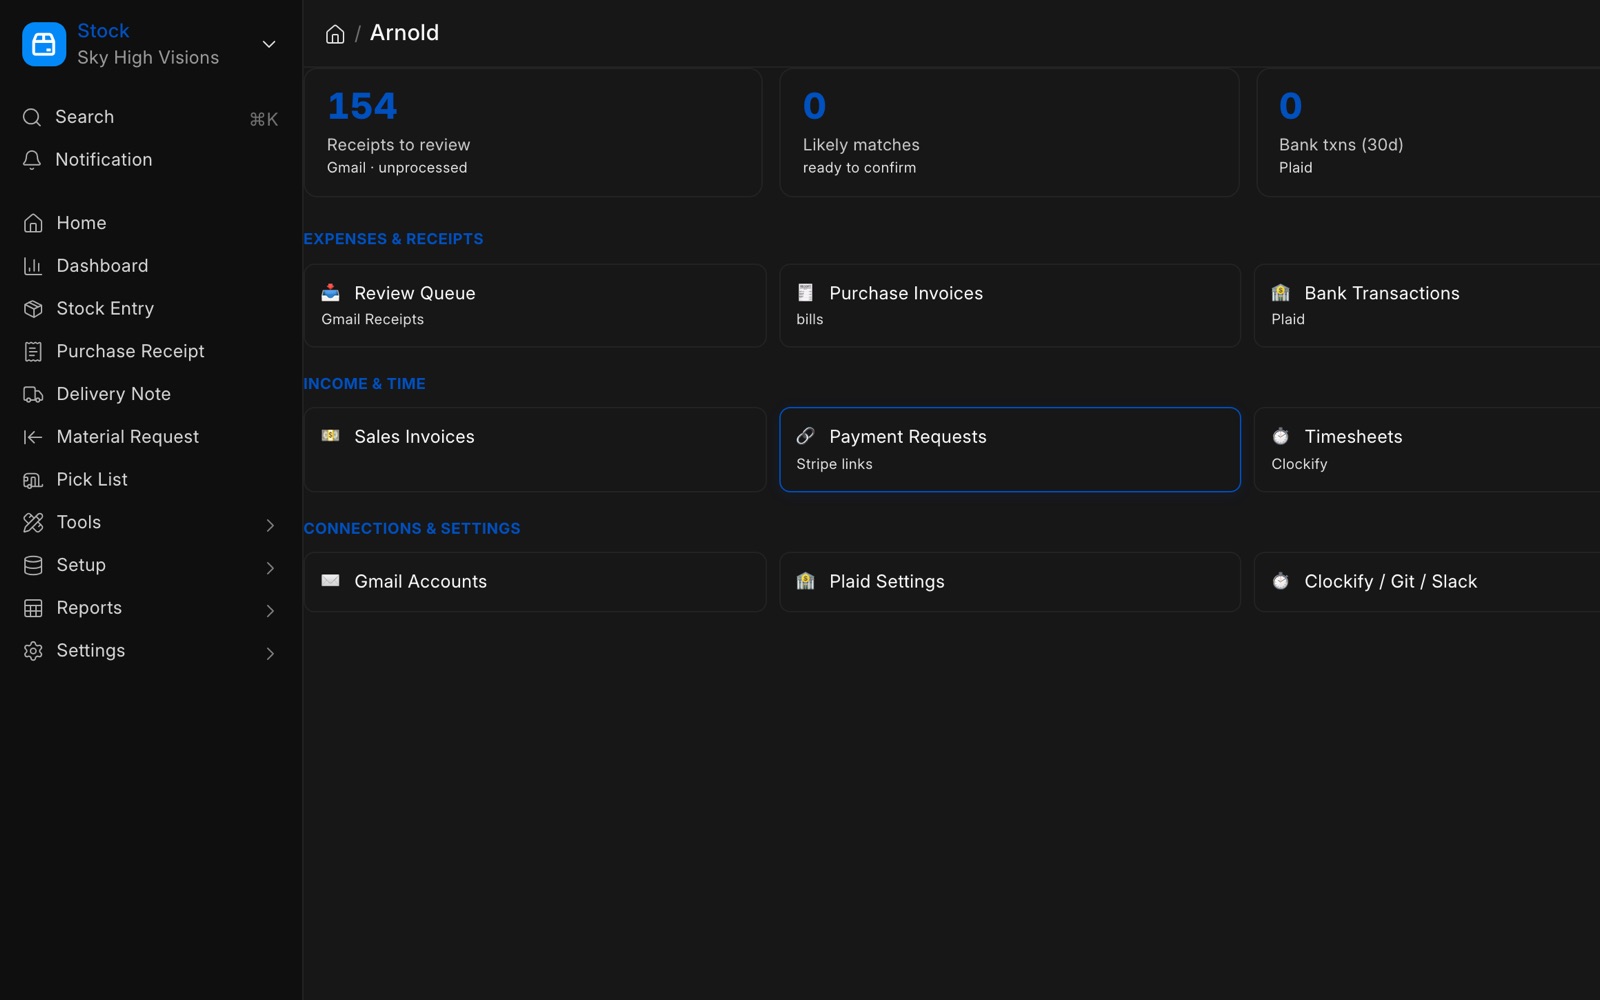1600x1000 pixels.
Task: Open the Gmail Accounts card title
Action: tap(420, 582)
